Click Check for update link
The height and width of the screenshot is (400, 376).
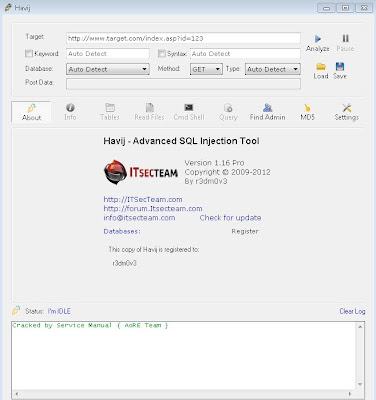[230, 218]
